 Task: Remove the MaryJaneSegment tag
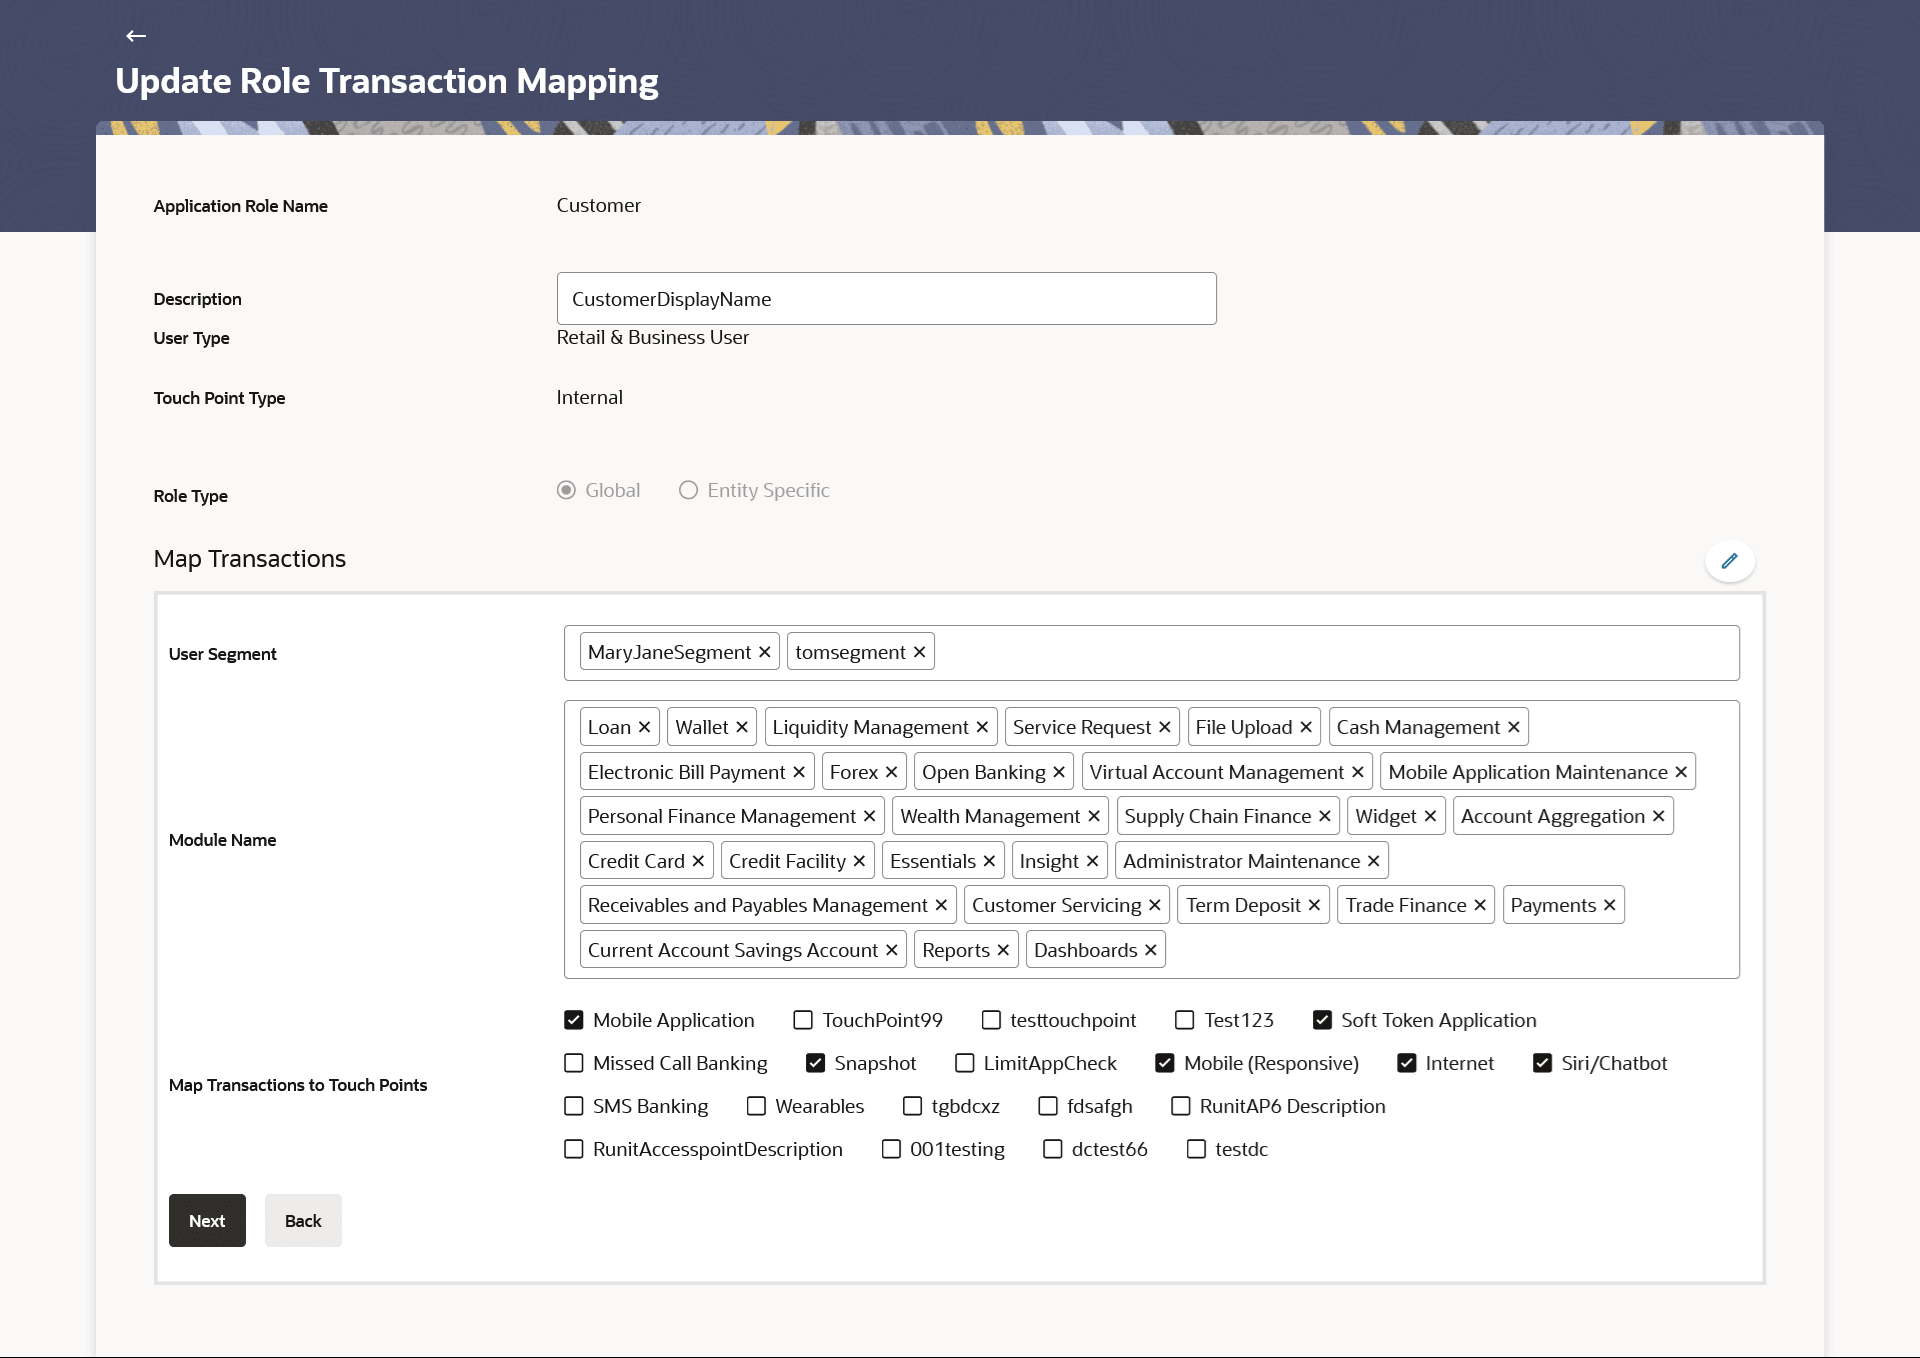tap(765, 652)
